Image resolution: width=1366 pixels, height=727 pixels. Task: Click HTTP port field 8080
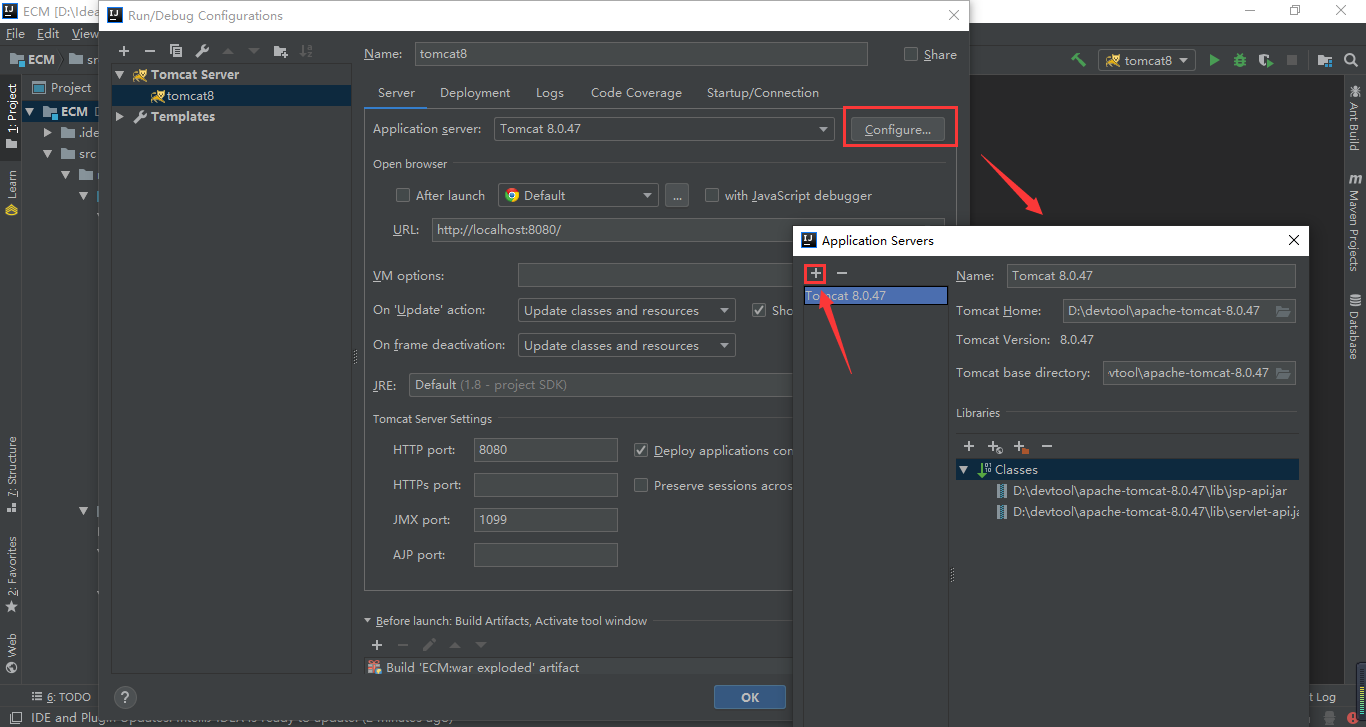pyautogui.click(x=546, y=450)
